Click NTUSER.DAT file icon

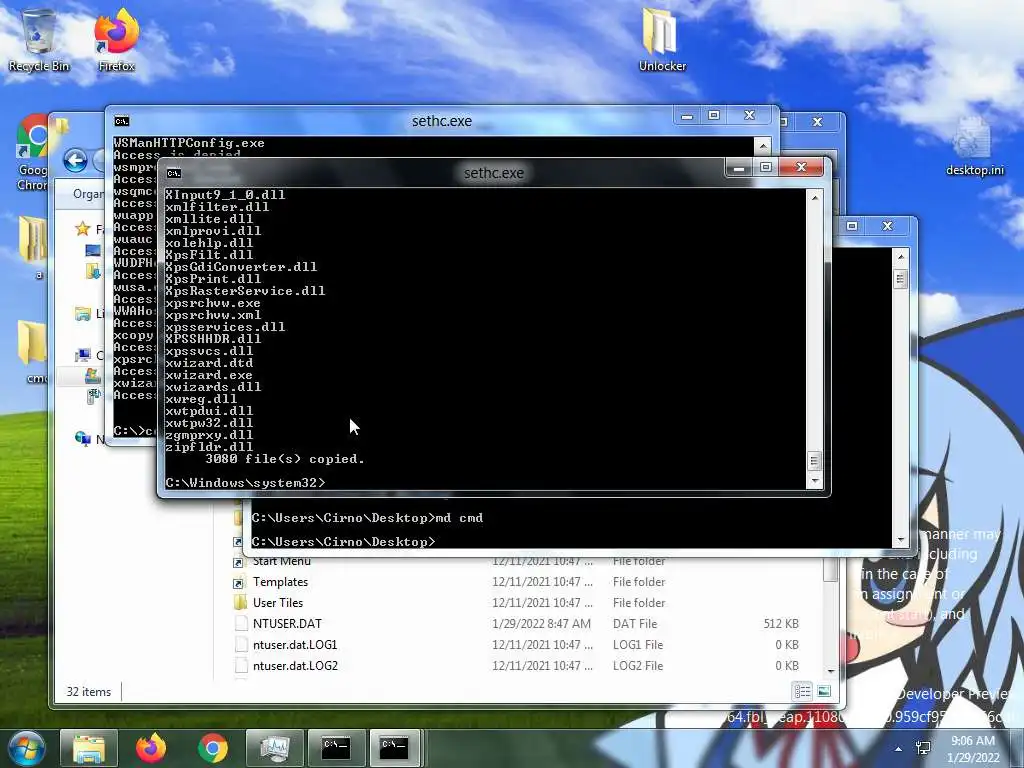(x=242, y=624)
